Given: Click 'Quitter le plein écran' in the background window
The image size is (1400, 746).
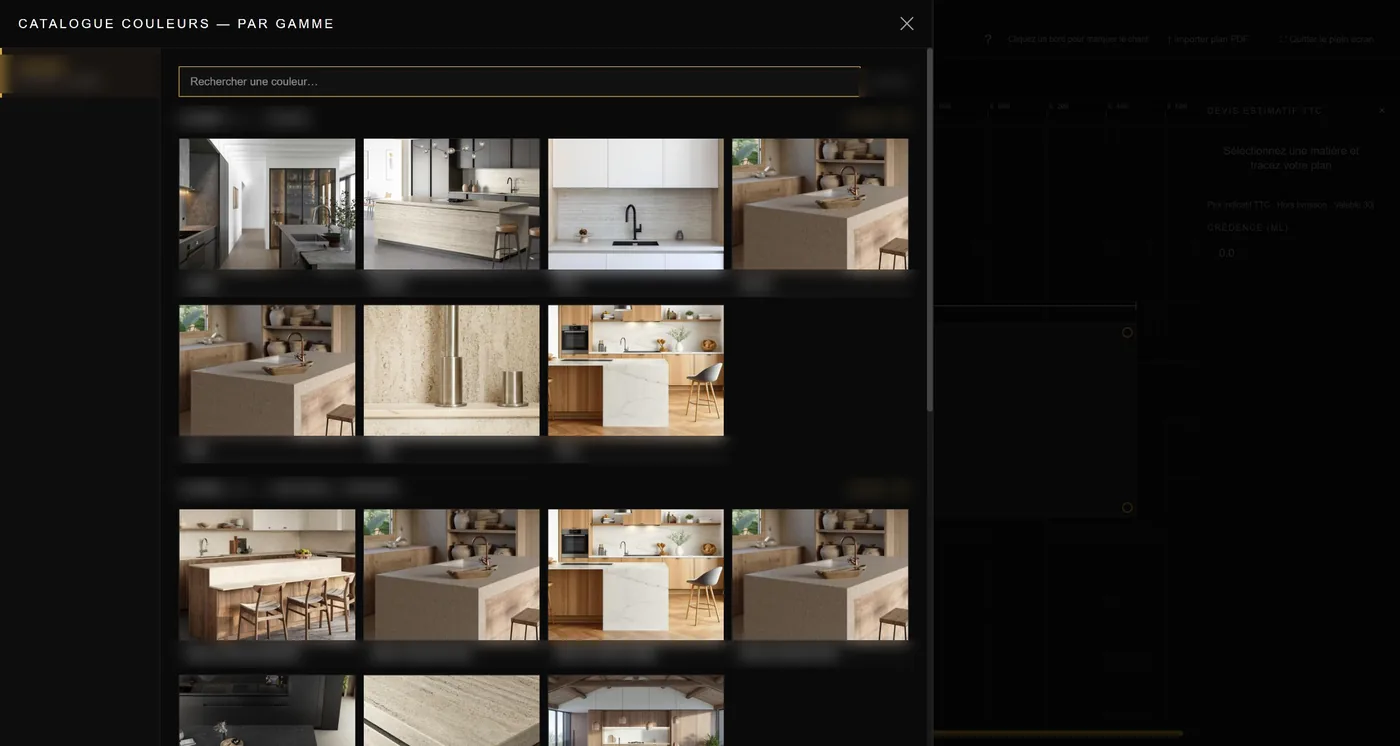Looking at the screenshot, I should click(x=1327, y=39).
